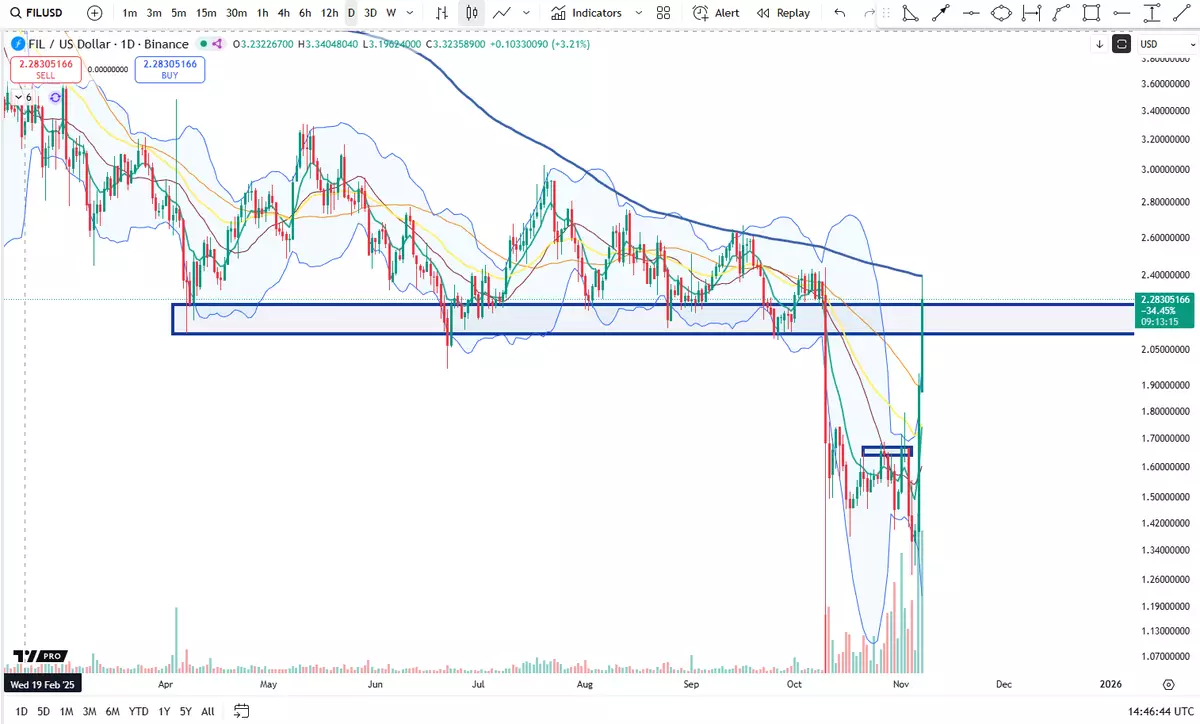The image size is (1200, 724).
Task: Open the FILUSD symbol search field
Action: [x=40, y=13]
